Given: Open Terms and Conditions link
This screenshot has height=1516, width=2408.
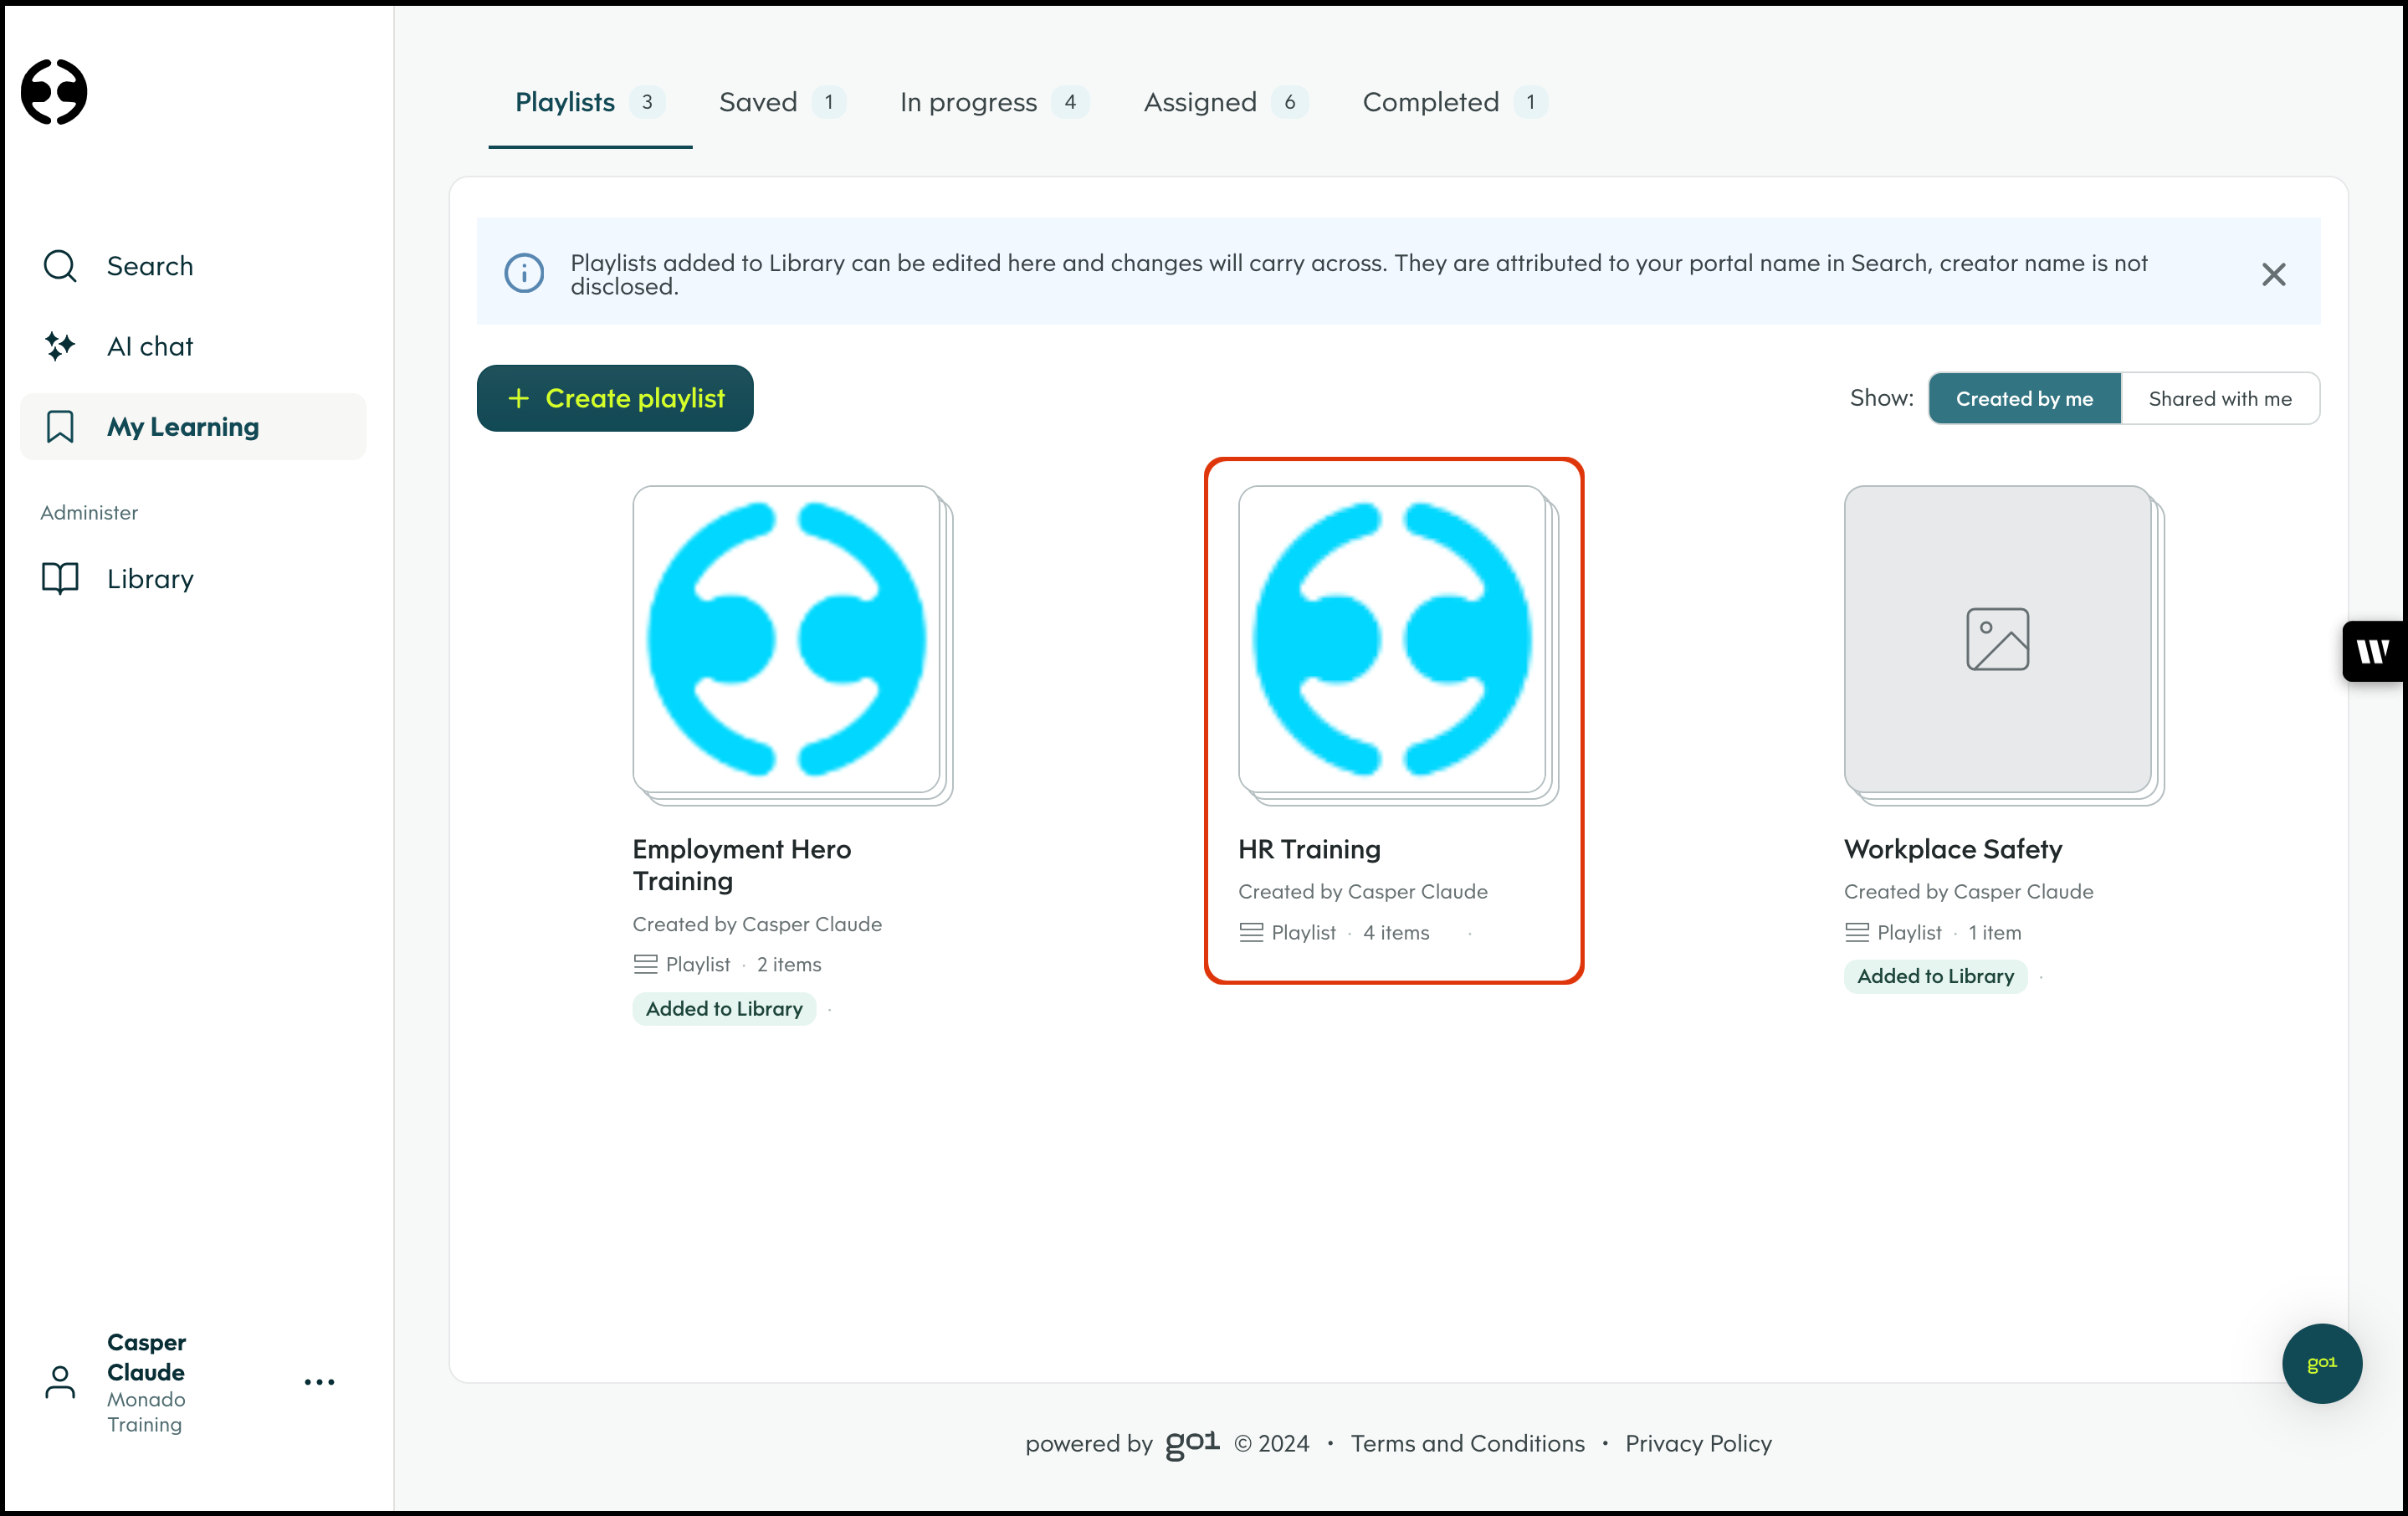Looking at the screenshot, I should (1468, 1443).
